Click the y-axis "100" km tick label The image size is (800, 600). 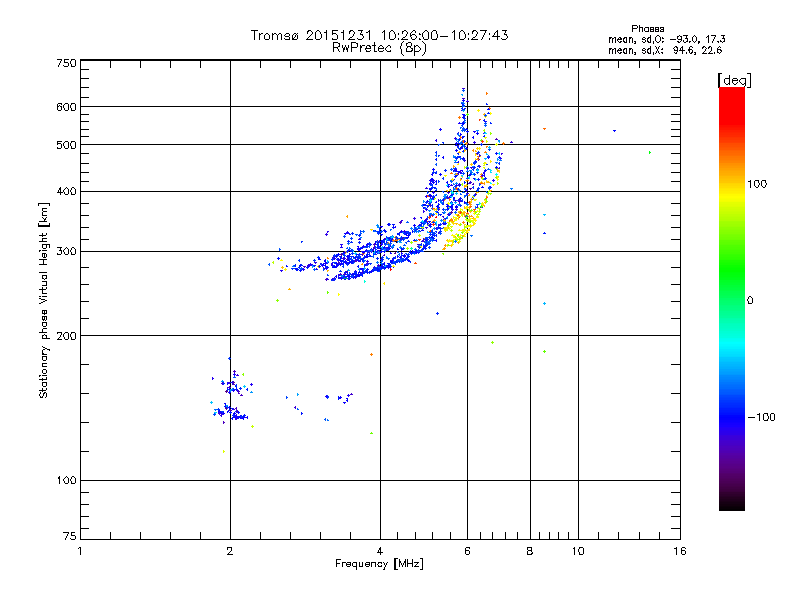click(66, 481)
